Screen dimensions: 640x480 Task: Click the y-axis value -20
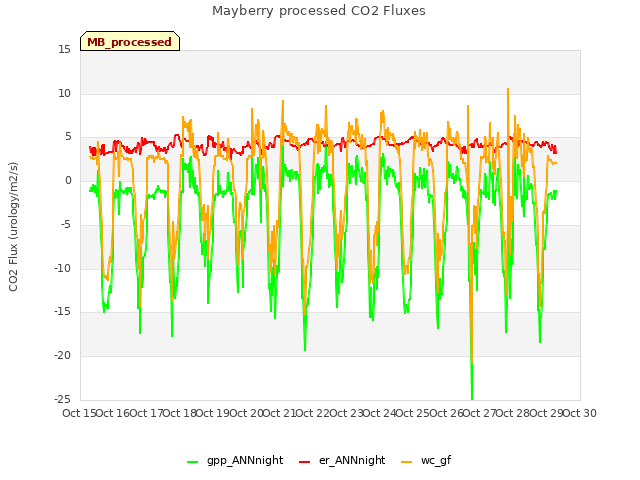coord(62,356)
